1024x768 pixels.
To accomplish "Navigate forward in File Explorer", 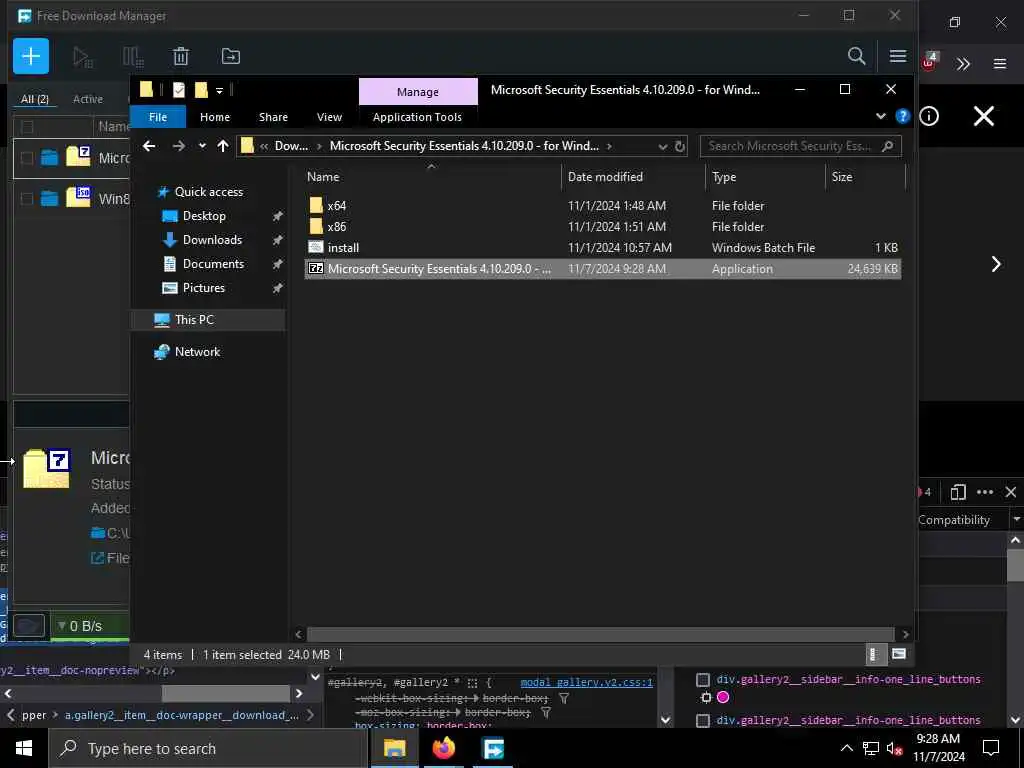I will coord(178,146).
